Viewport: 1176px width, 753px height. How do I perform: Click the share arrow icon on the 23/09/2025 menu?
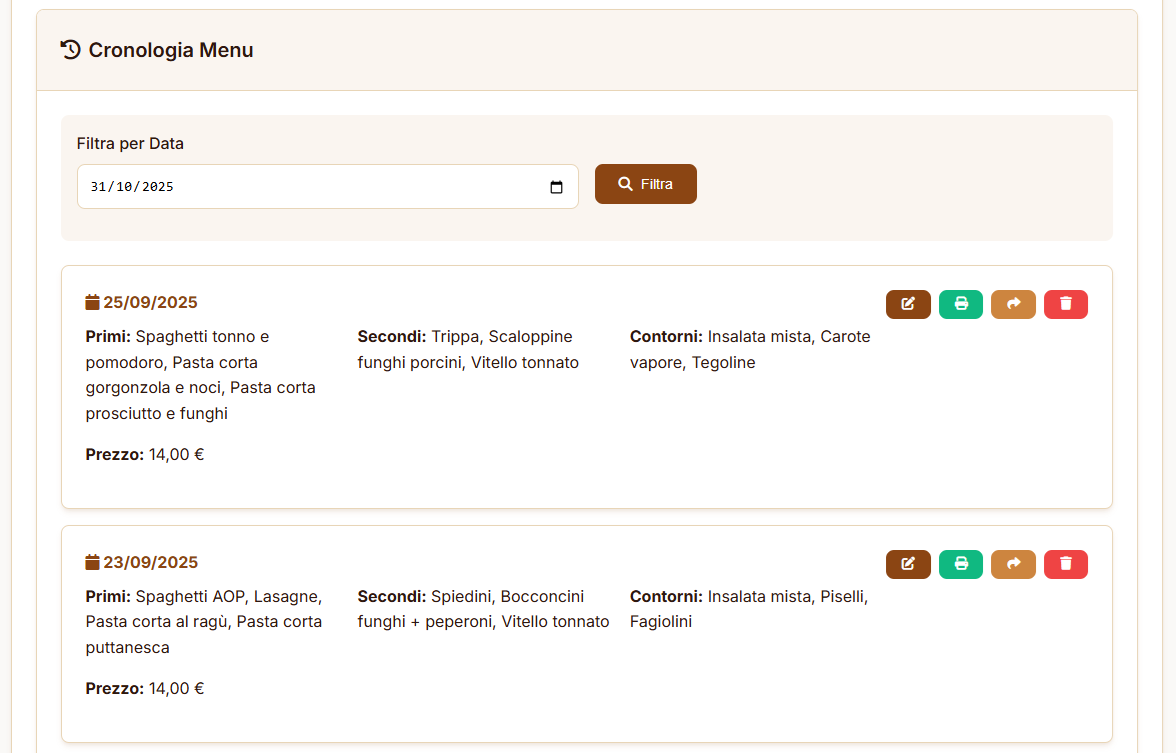pyautogui.click(x=1013, y=564)
